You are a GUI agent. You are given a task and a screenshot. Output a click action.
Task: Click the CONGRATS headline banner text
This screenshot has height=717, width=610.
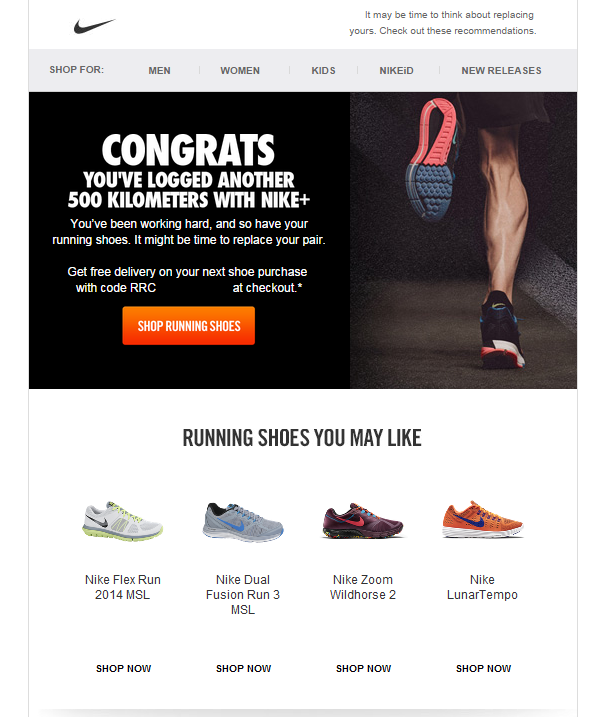pos(188,150)
